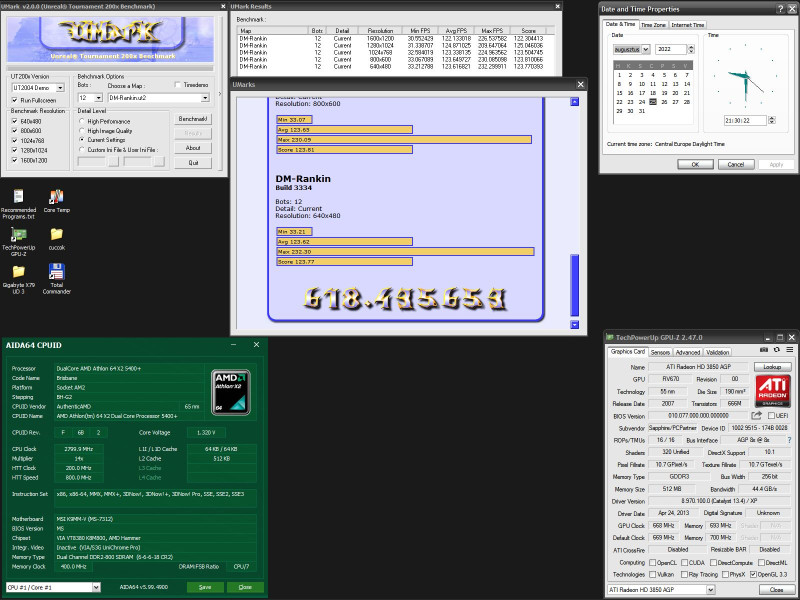Click the About button in UMark

[x=193, y=148]
